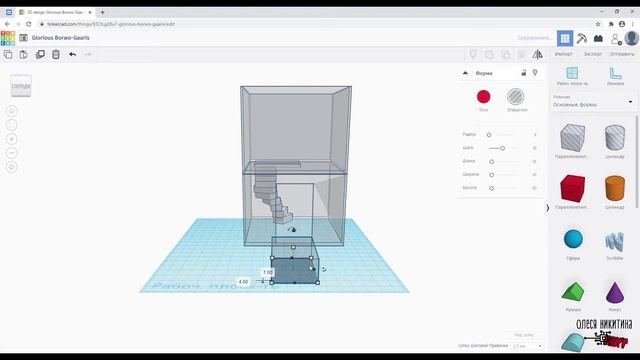The height and width of the screenshot is (360, 640).
Task: Open the user profile avatar
Action: (631, 38)
